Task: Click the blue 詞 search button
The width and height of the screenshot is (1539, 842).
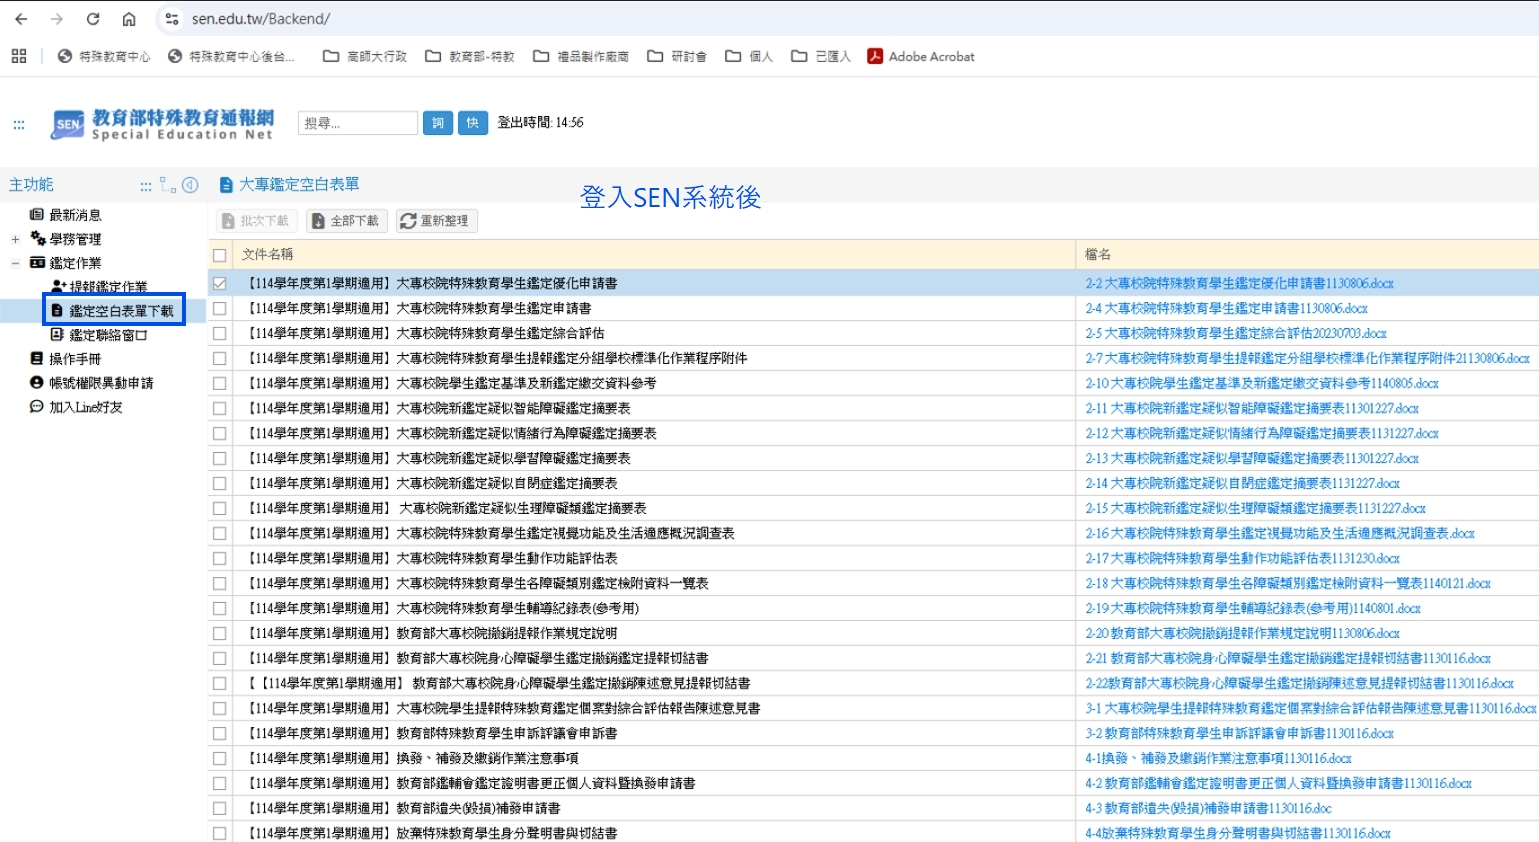Action: 437,123
